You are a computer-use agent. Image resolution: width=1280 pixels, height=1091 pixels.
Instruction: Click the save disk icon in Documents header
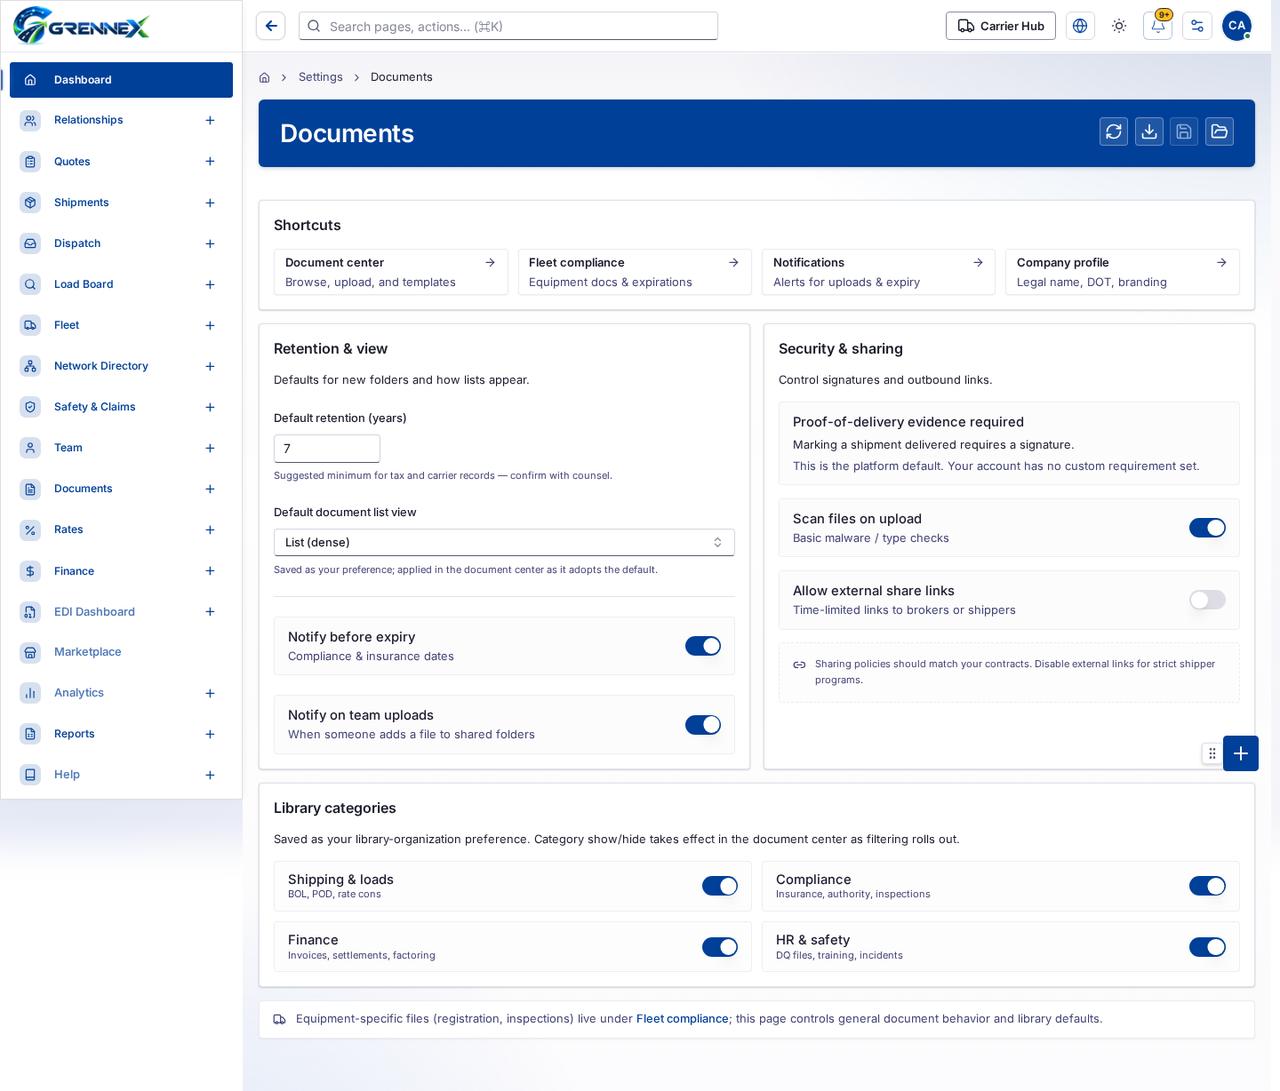click(1184, 132)
